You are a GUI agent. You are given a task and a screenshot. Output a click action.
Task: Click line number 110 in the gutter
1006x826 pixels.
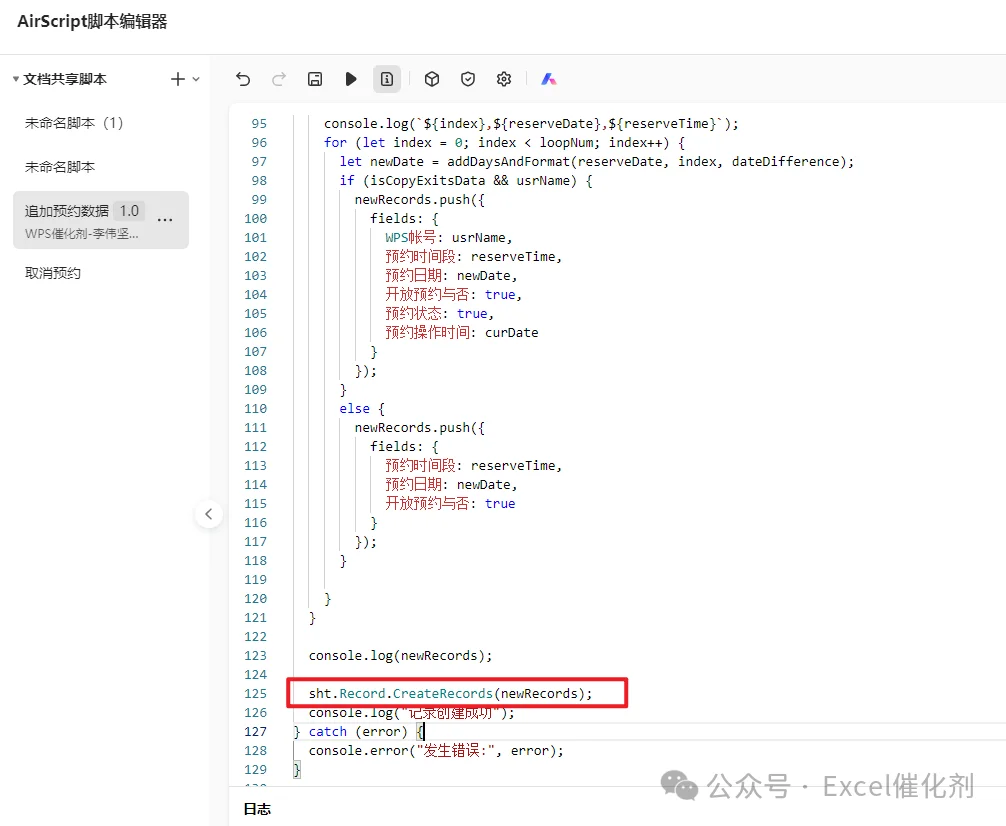tap(255, 408)
